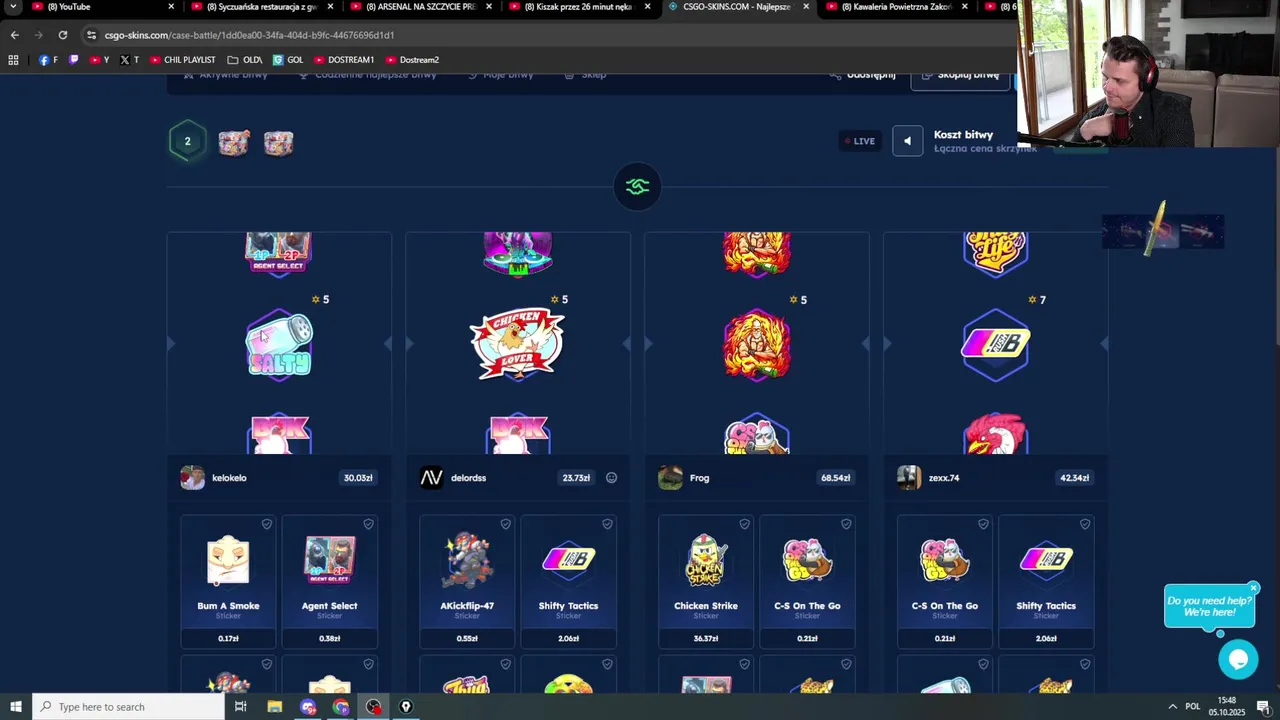The width and height of the screenshot is (1280, 720).
Task: Open the DOSTREAM1 bookmark
Action: pyautogui.click(x=344, y=60)
